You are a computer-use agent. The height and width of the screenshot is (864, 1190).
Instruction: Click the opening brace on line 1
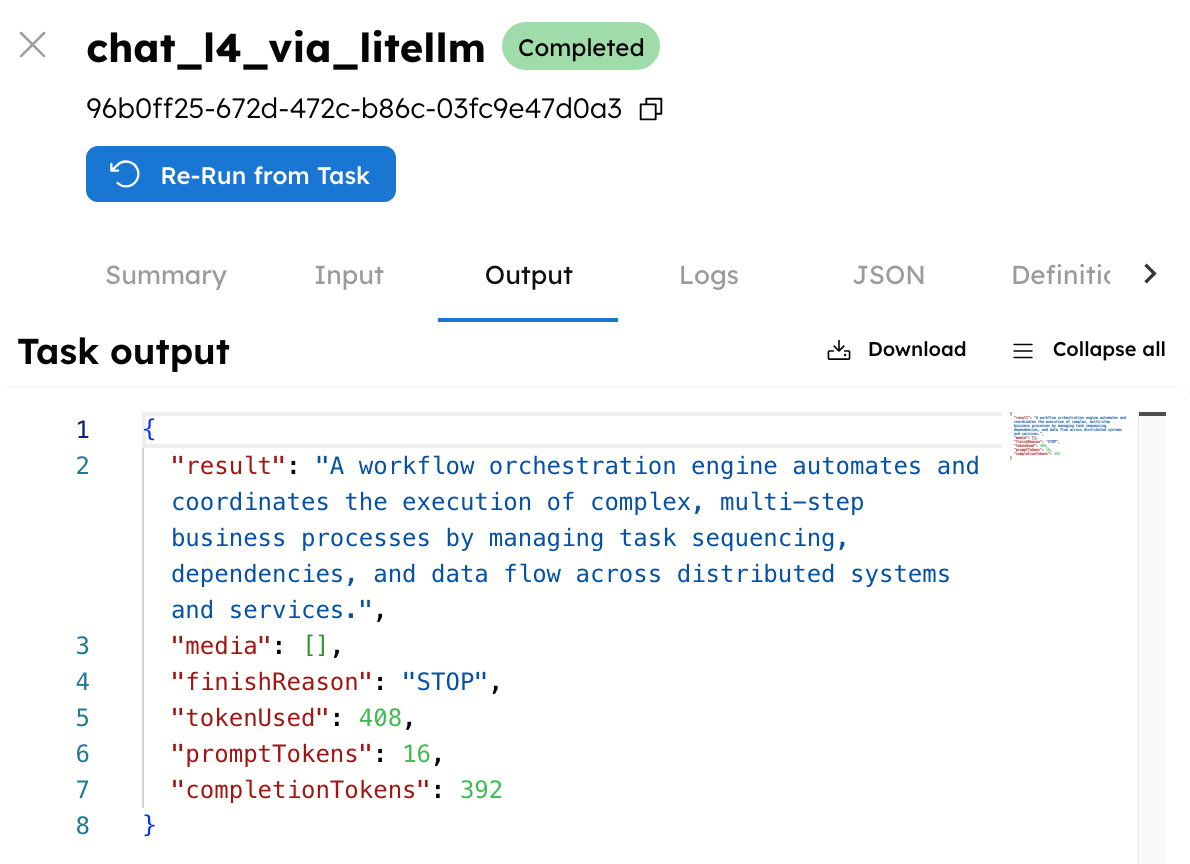(x=150, y=430)
